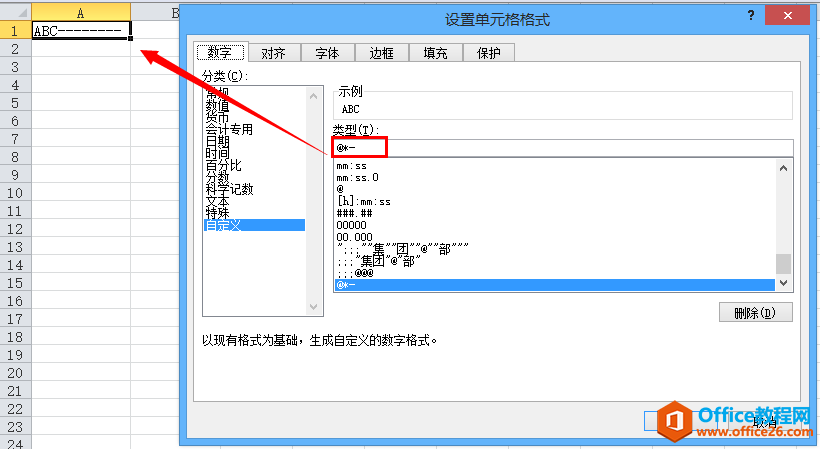Select the 保护 tab
Viewport: 820px width, 449px height.
(489, 53)
